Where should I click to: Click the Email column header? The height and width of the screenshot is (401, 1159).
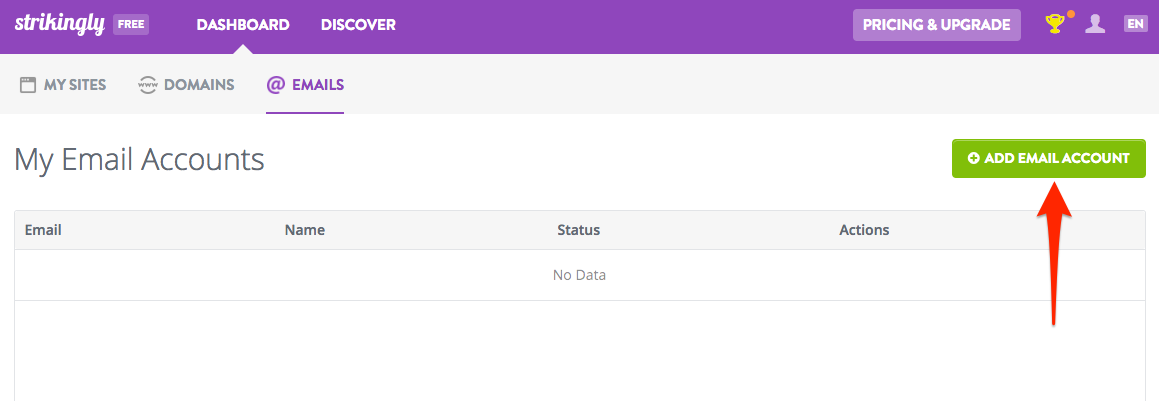[x=43, y=230]
